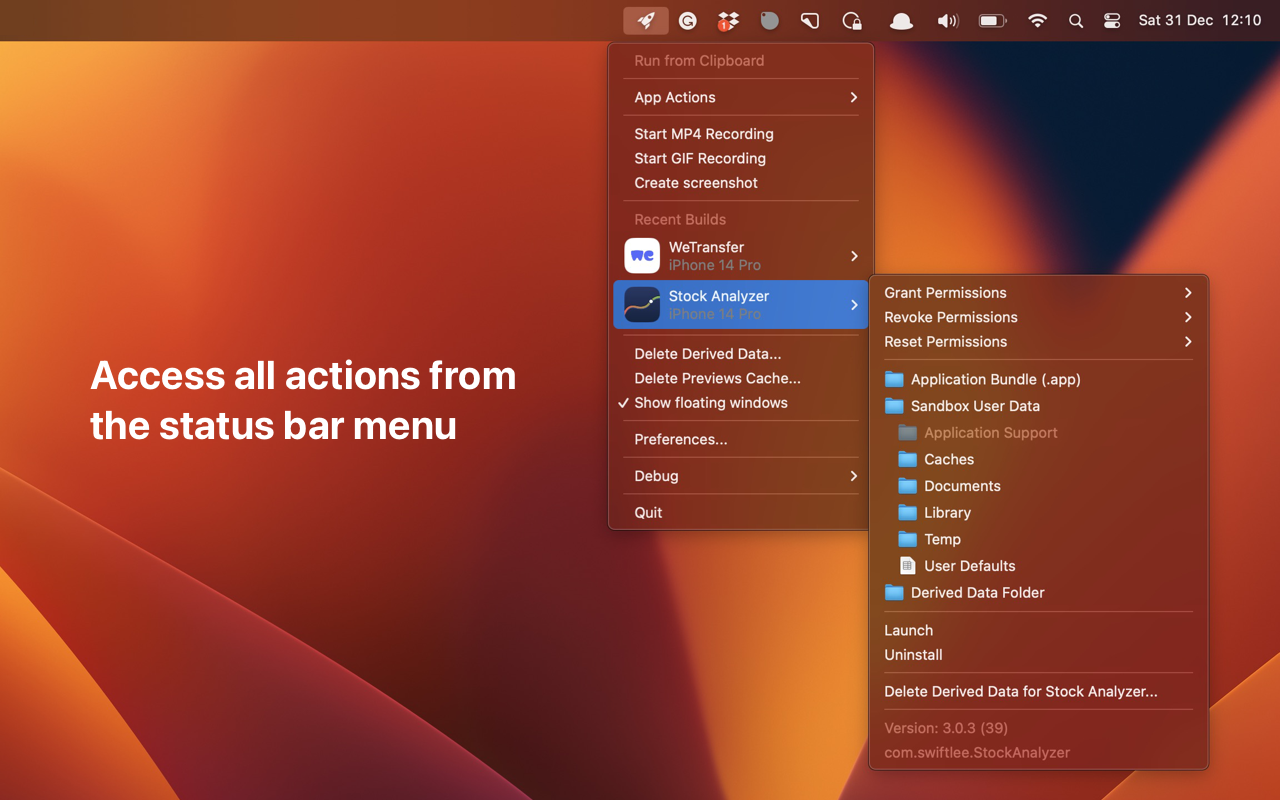The width and height of the screenshot is (1280, 800).
Task: Choose Create screenshot menu item
Action: [x=695, y=183]
